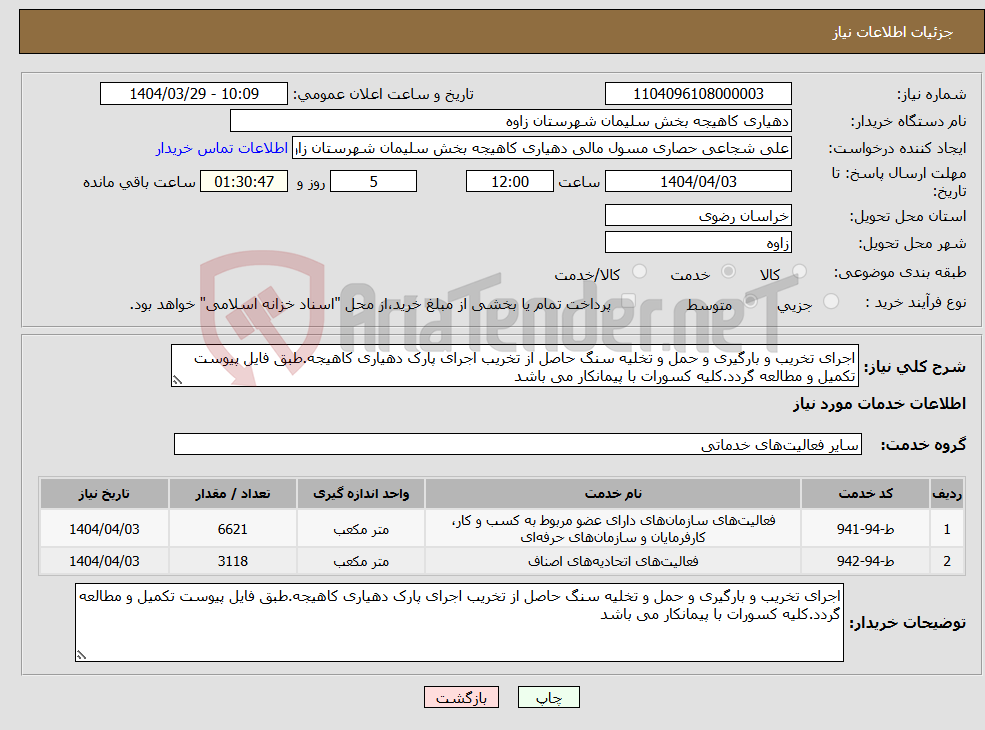Click the request creator name field
Viewport: 985px width, 730px height.
[541, 148]
